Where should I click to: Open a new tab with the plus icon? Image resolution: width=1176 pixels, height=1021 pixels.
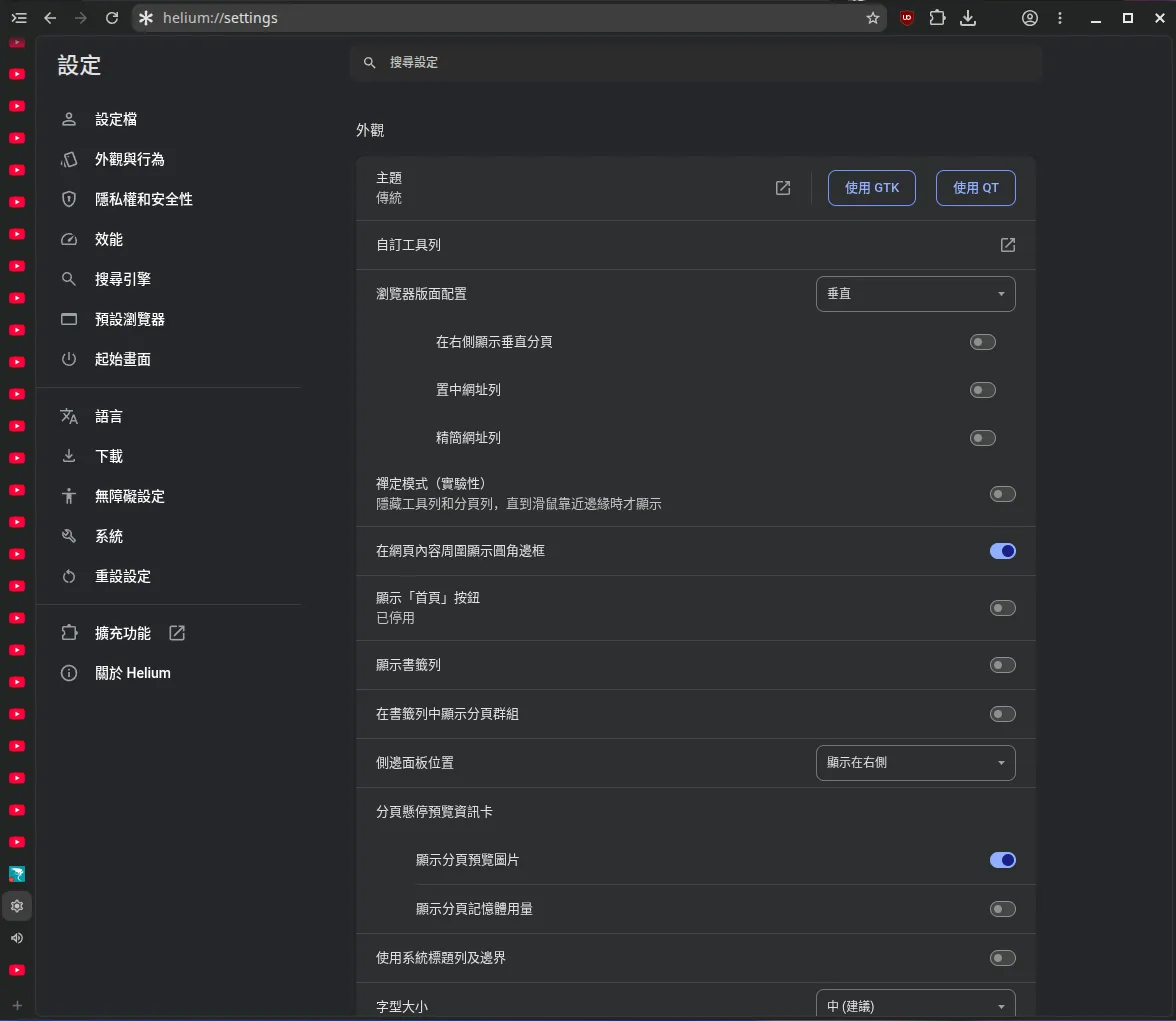click(17, 1005)
